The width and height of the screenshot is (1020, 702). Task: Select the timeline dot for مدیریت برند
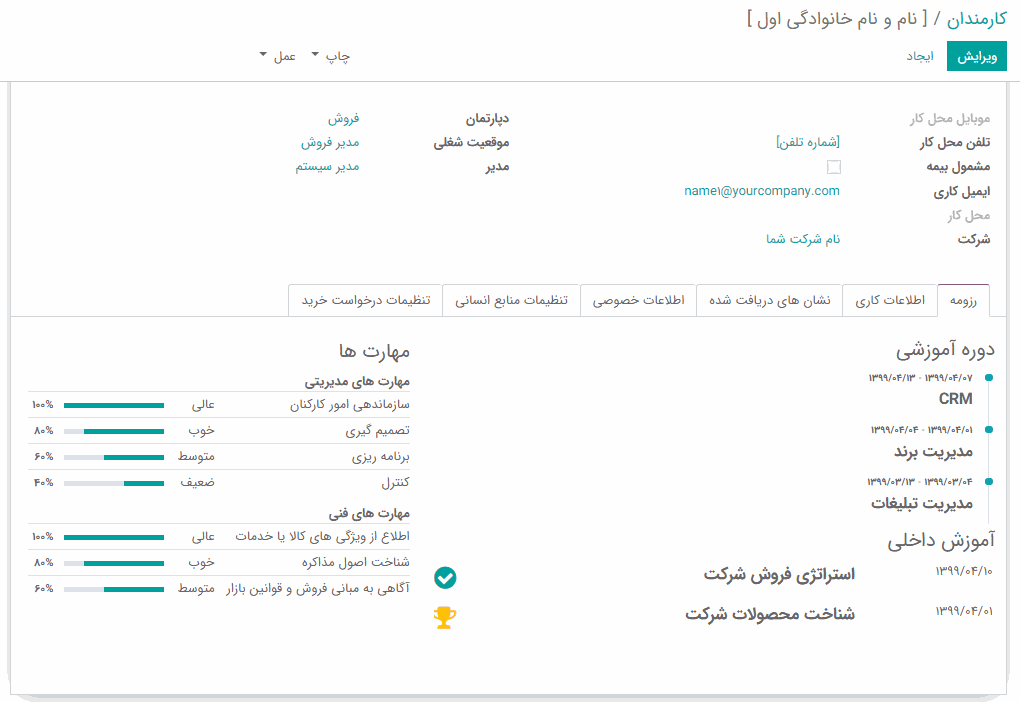989,429
